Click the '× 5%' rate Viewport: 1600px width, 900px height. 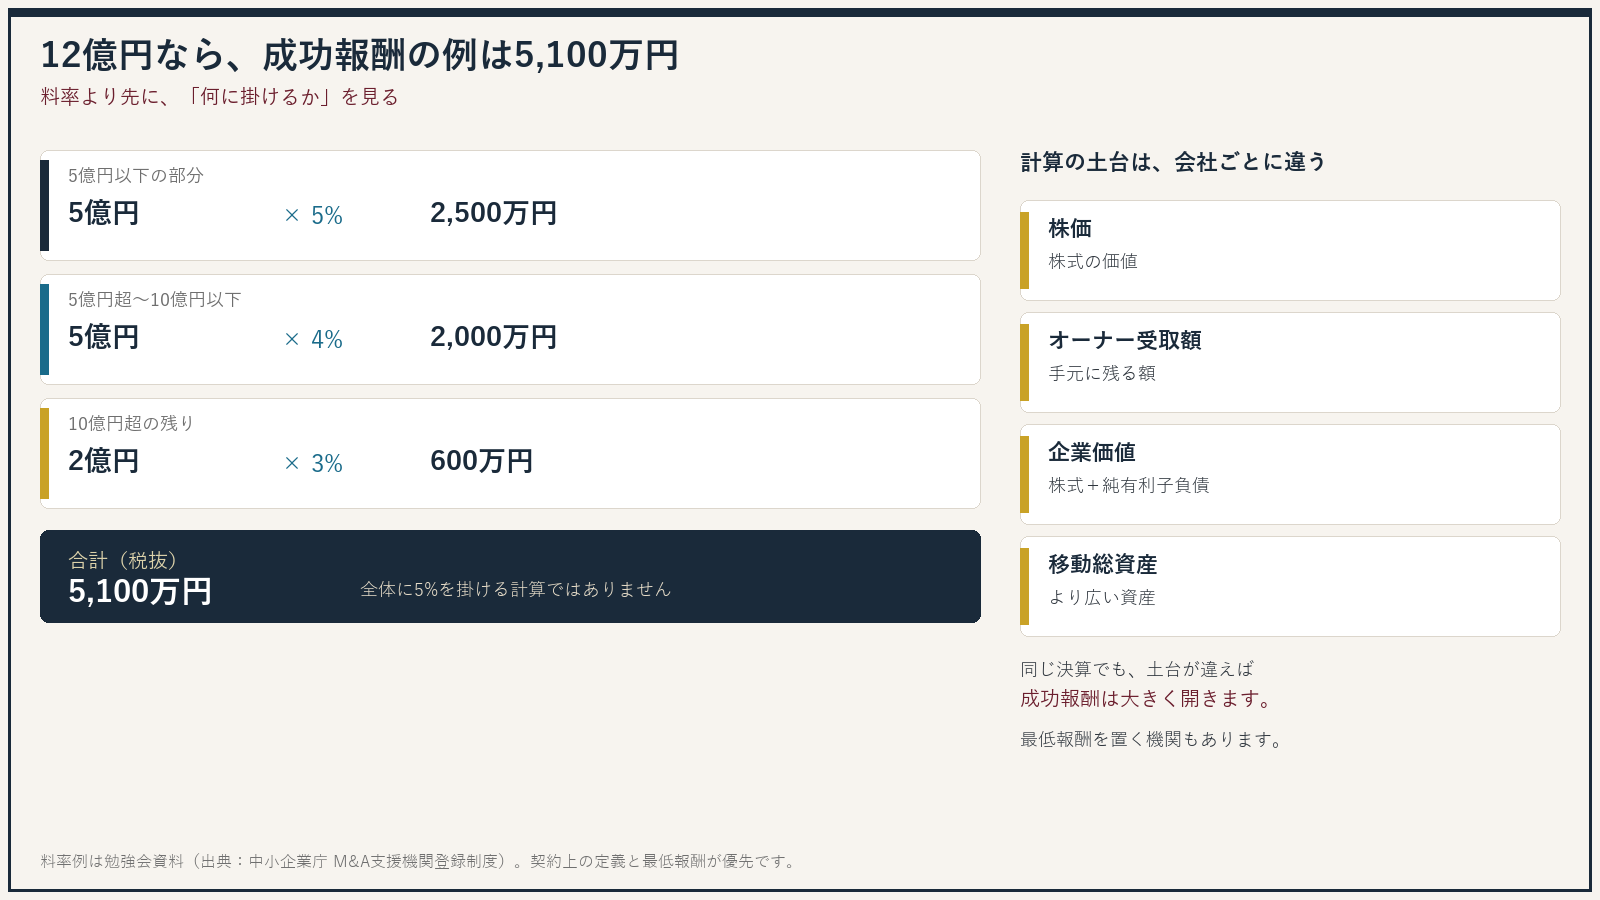(x=313, y=215)
